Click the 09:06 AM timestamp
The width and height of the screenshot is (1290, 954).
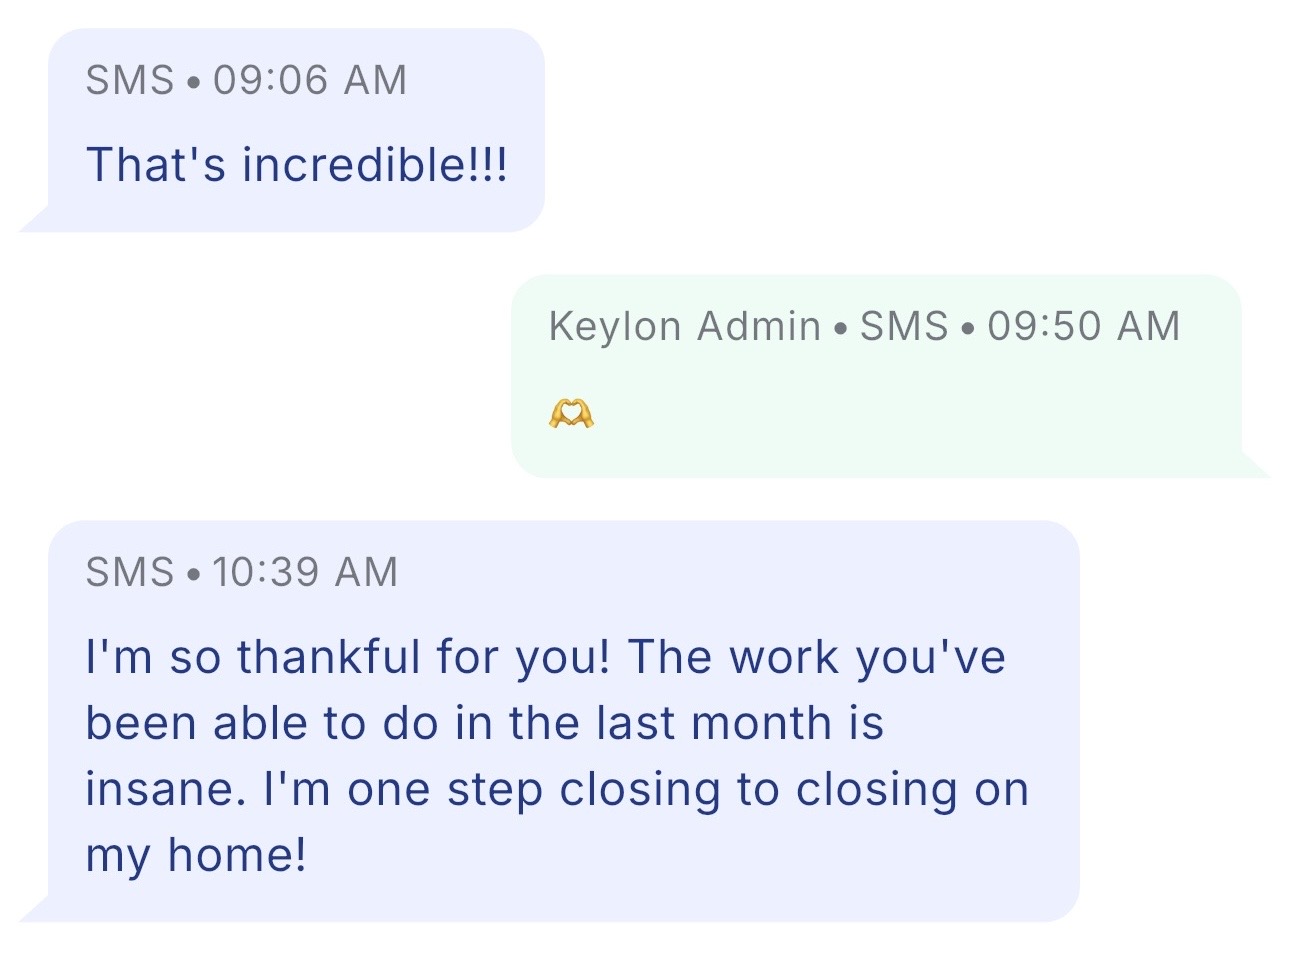(x=310, y=80)
